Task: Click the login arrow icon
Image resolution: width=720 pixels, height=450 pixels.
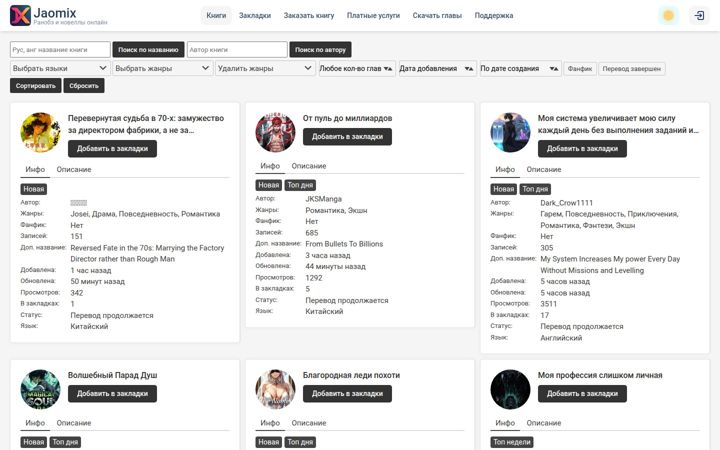Action: pyautogui.click(x=699, y=16)
